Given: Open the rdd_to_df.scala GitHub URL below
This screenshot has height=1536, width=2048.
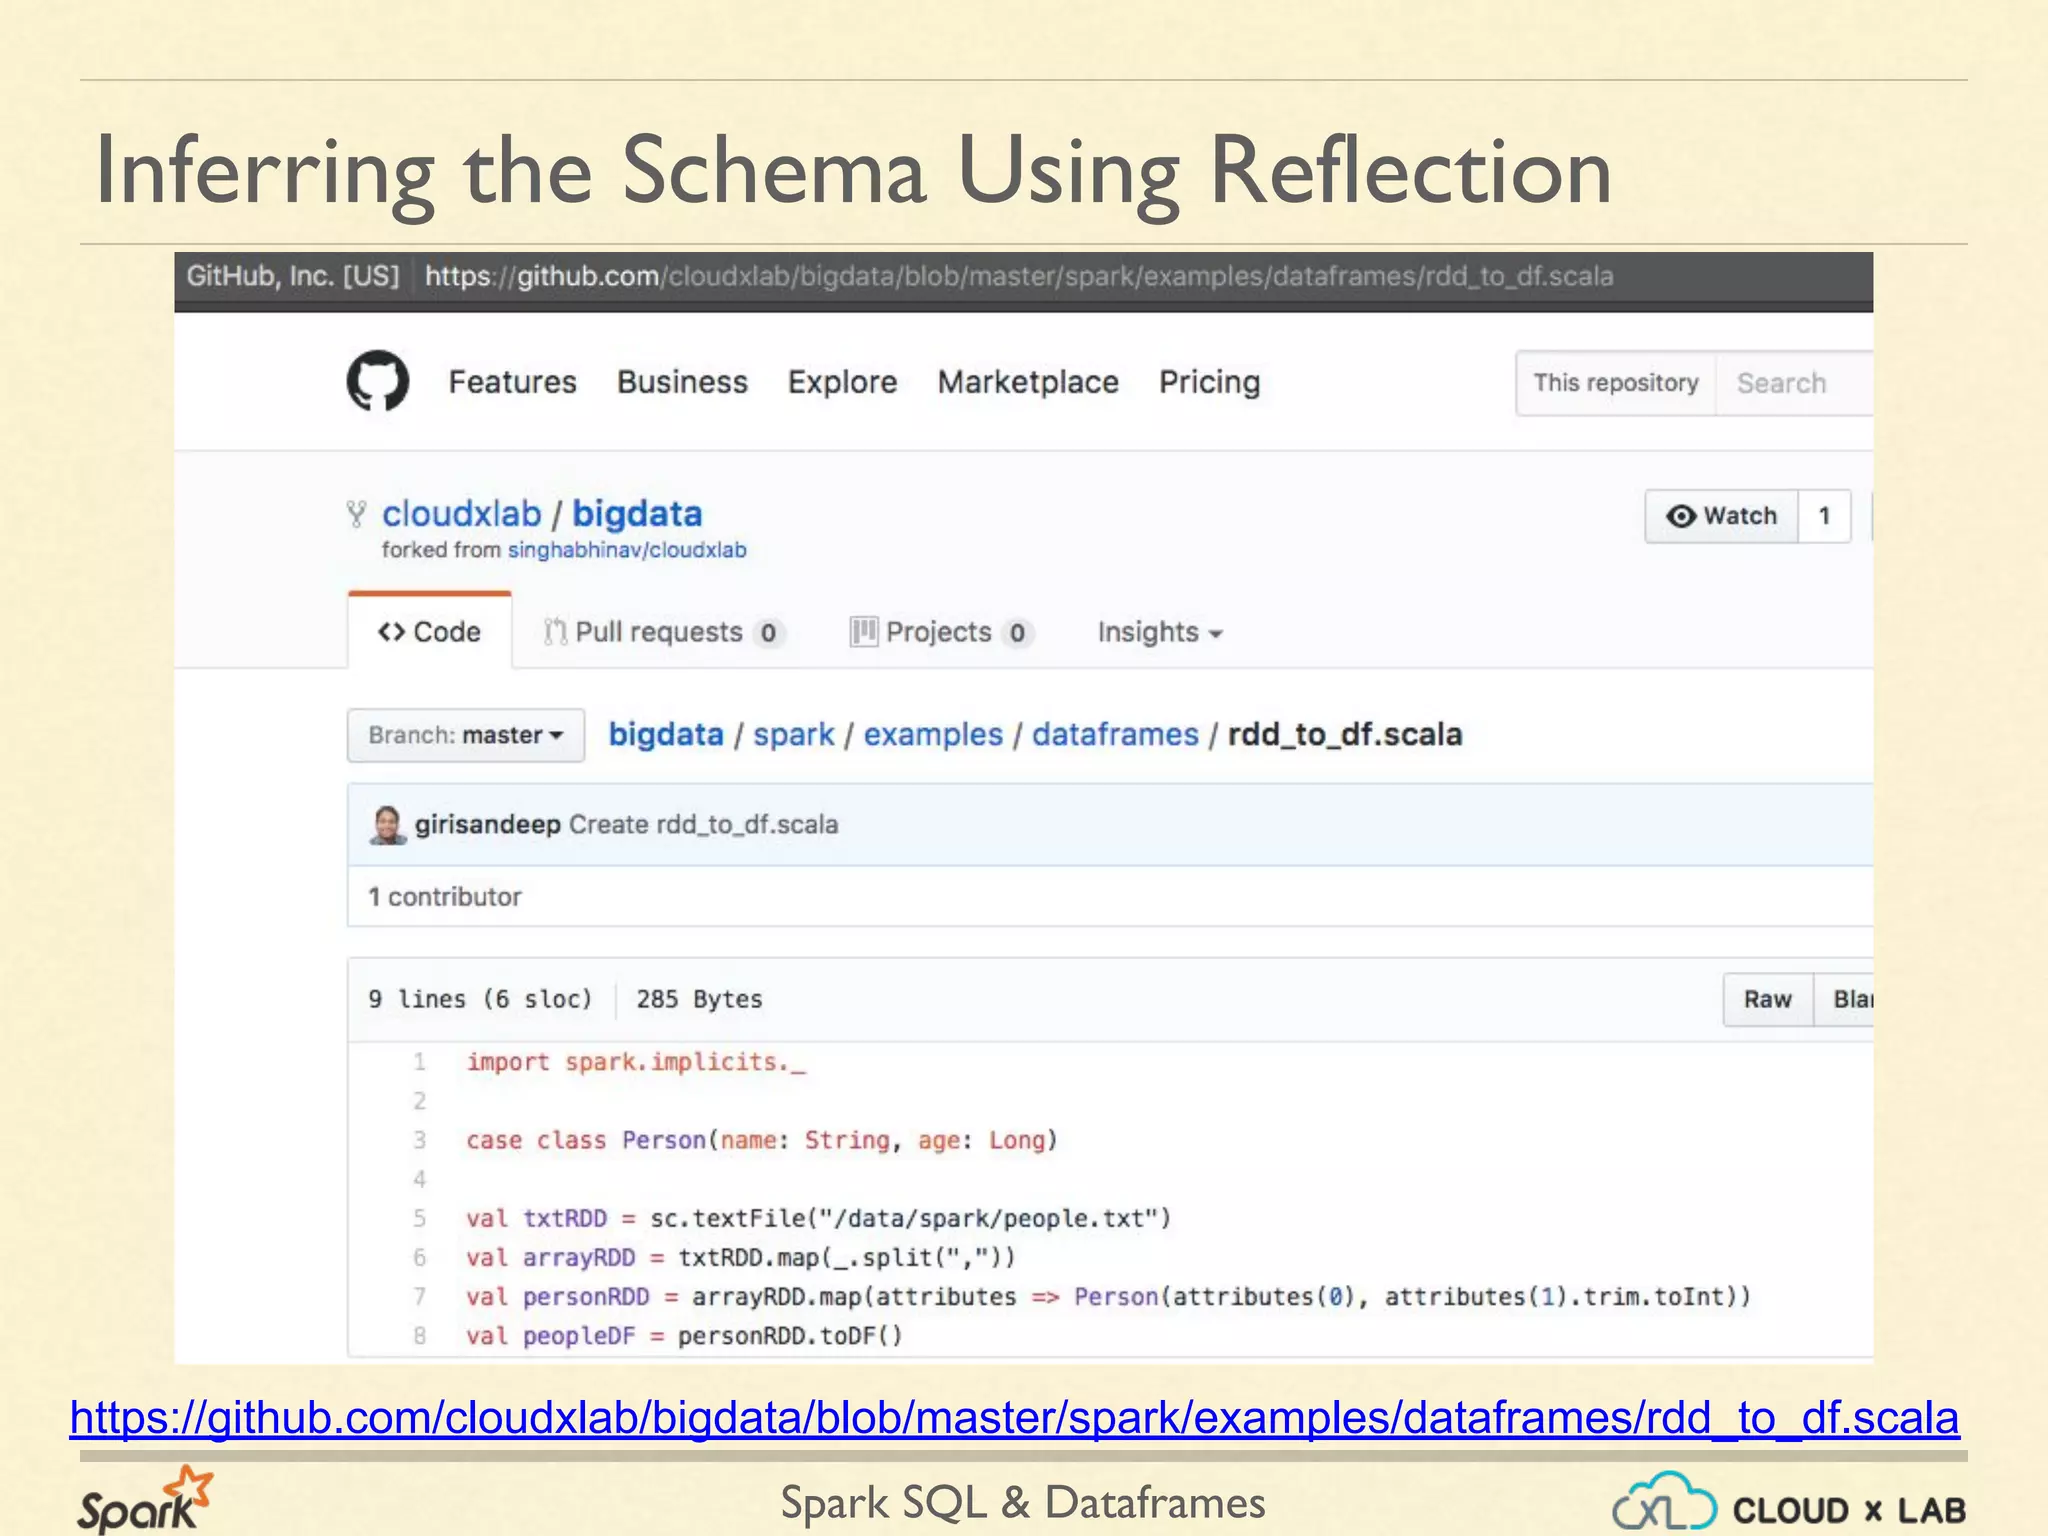Looking at the screenshot, I should pyautogui.click(x=1014, y=1418).
